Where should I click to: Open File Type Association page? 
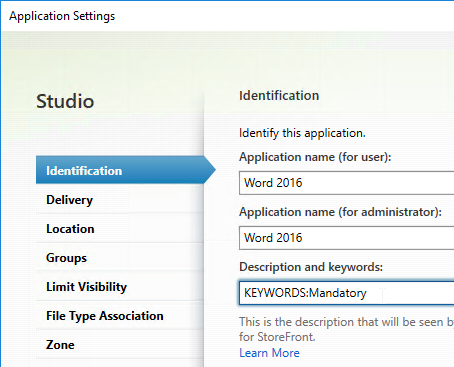click(120, 316)
